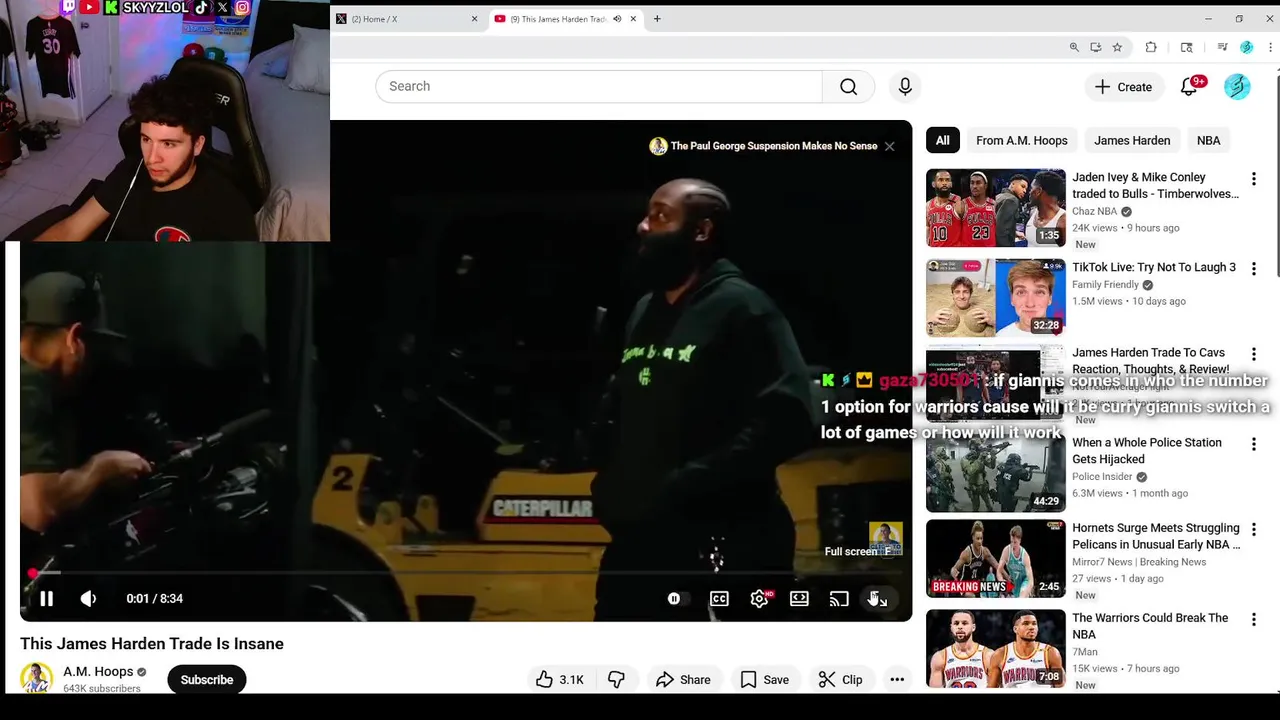Open When a Whole Police Station thumbnail
Viewport: 1280px width, 720px height.
coord(996,473)
